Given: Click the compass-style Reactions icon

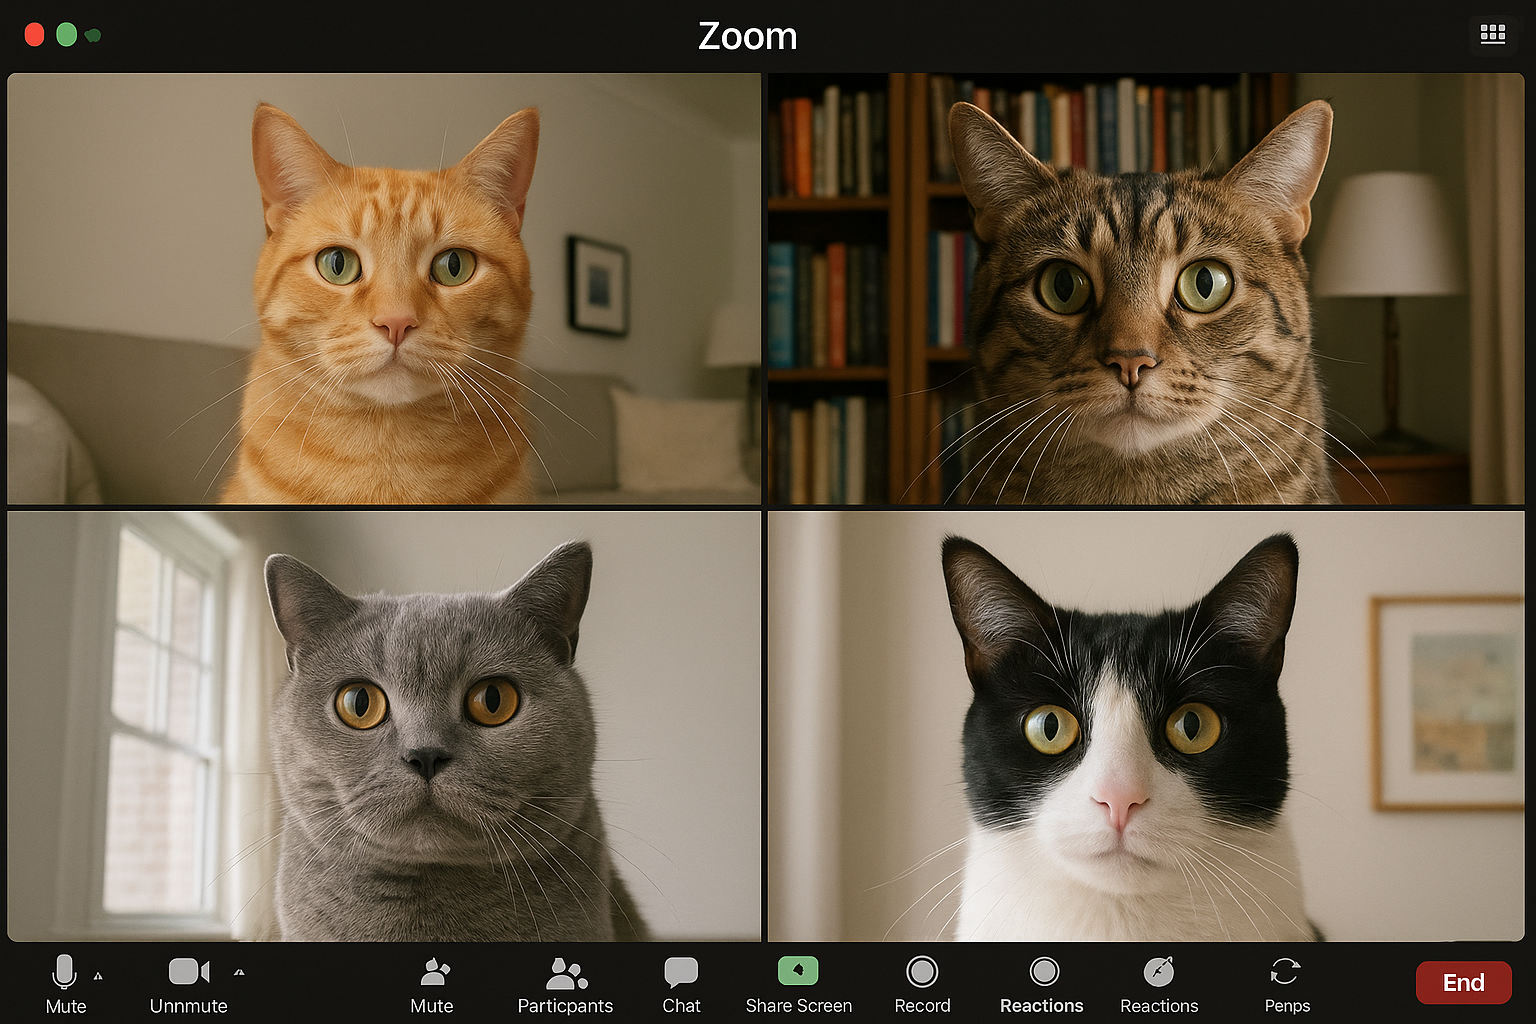Looking at the screenshot, I should point(1159,971).
